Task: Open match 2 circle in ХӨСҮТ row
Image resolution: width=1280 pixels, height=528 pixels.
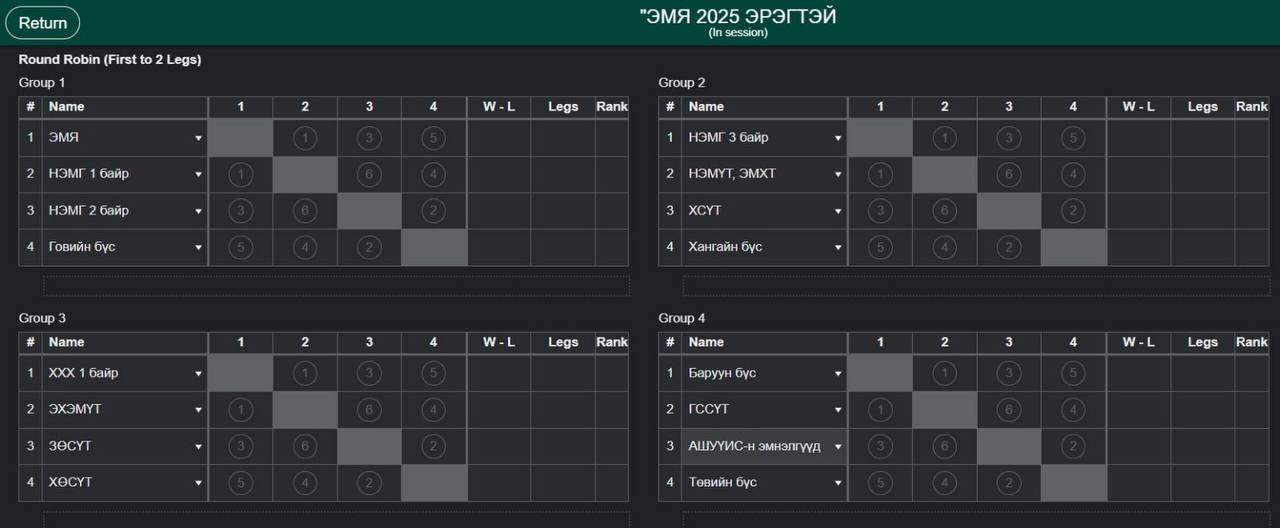Action: (369, 483)
